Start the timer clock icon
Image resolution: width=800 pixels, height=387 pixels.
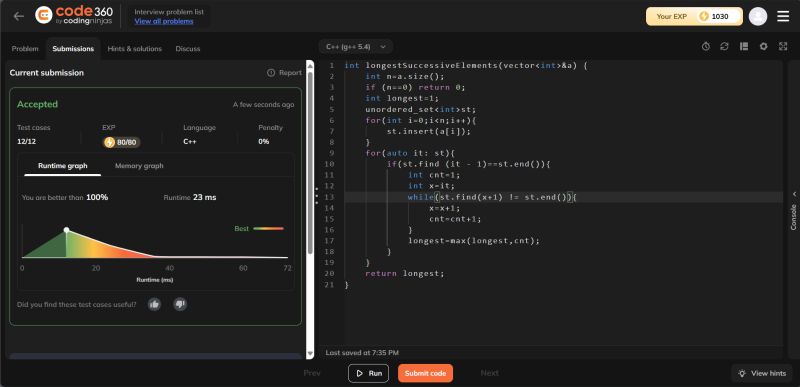tap(706, 46)
